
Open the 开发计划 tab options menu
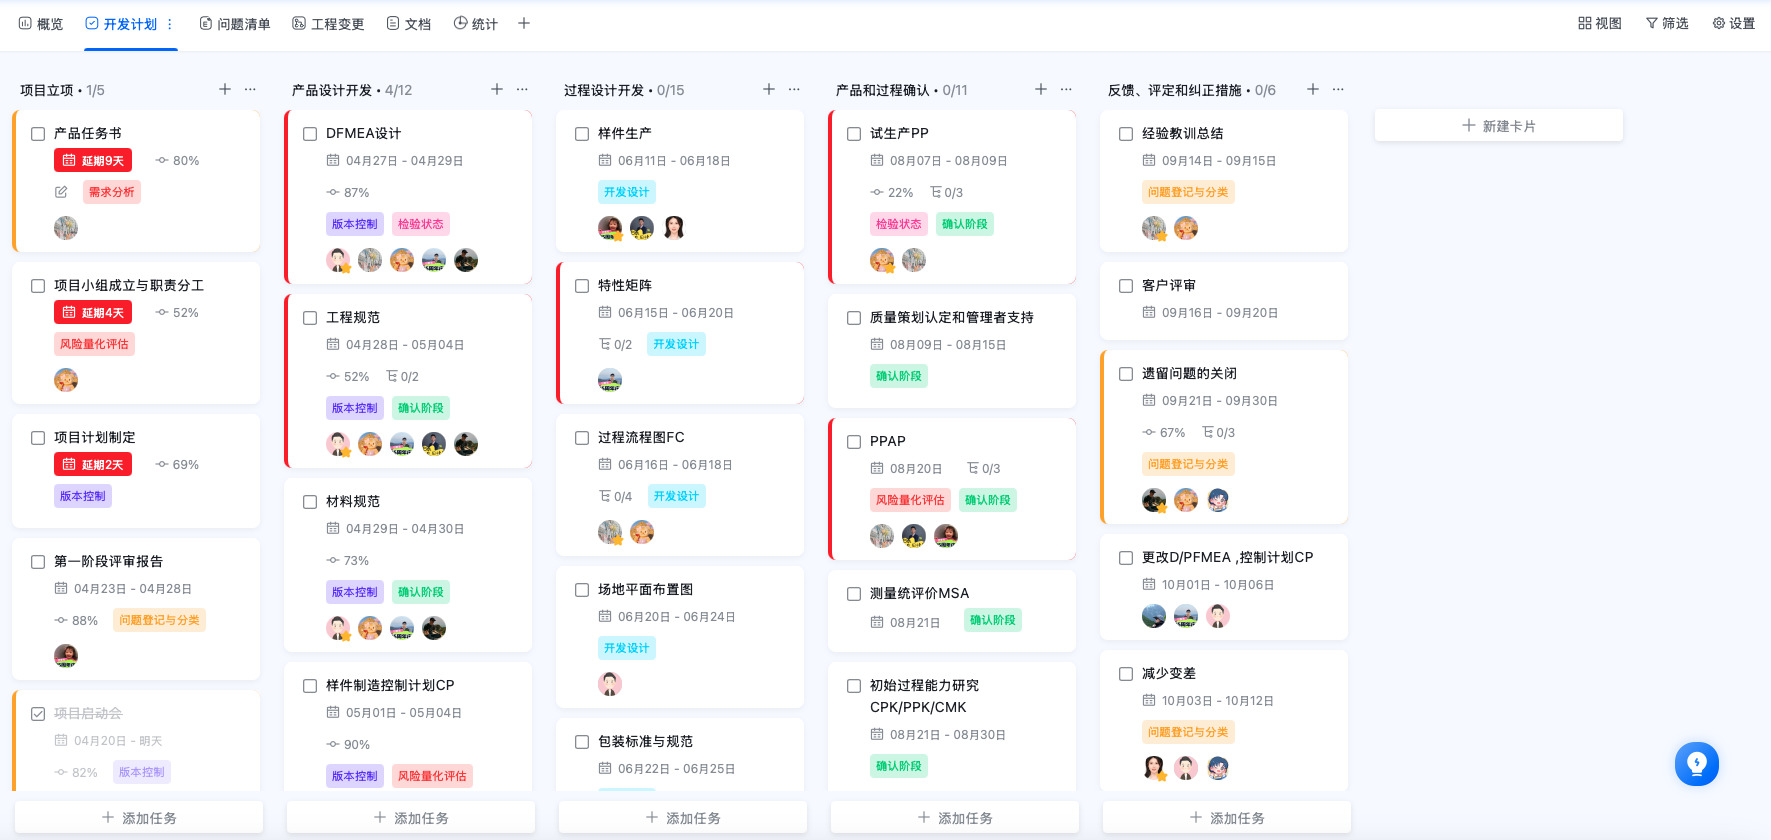[169, 24]
